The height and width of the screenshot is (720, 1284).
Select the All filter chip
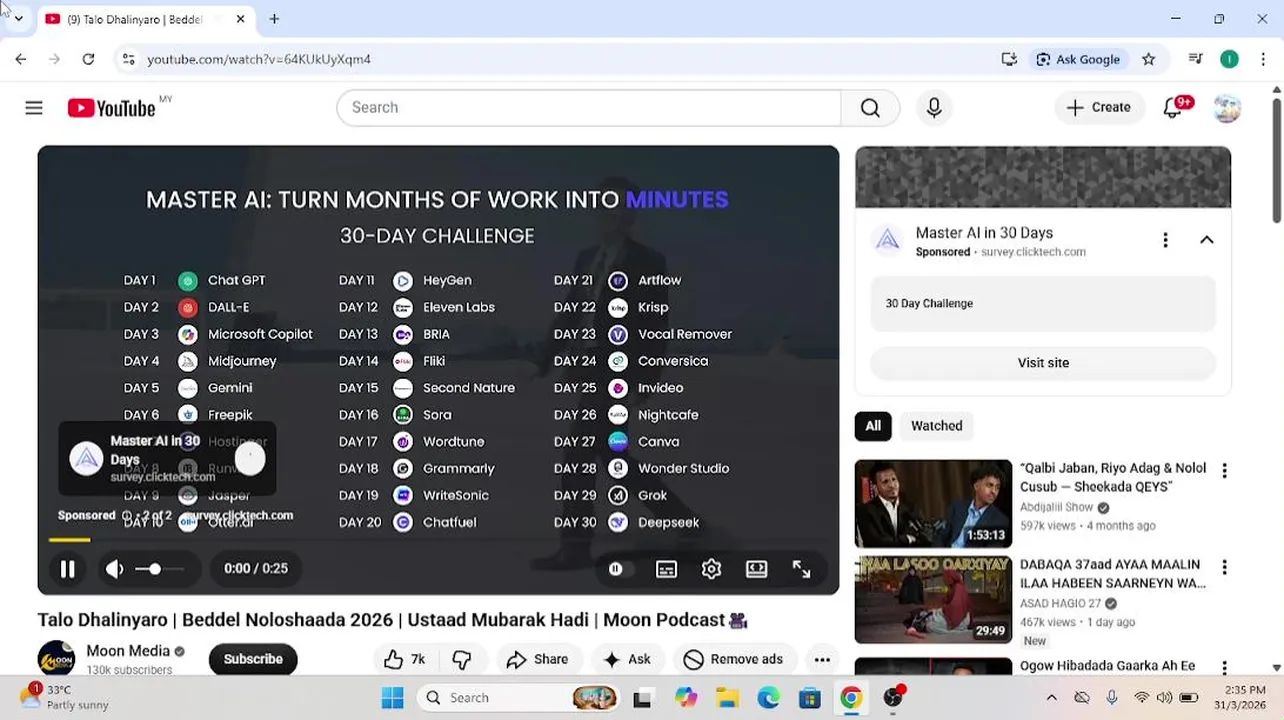tap(873, 426)
